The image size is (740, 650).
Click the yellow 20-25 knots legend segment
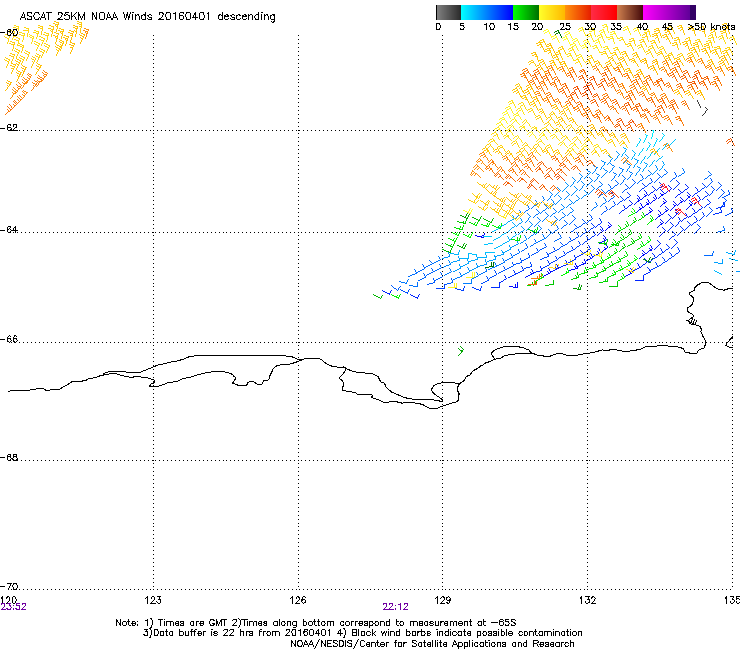tap(552, 12)
